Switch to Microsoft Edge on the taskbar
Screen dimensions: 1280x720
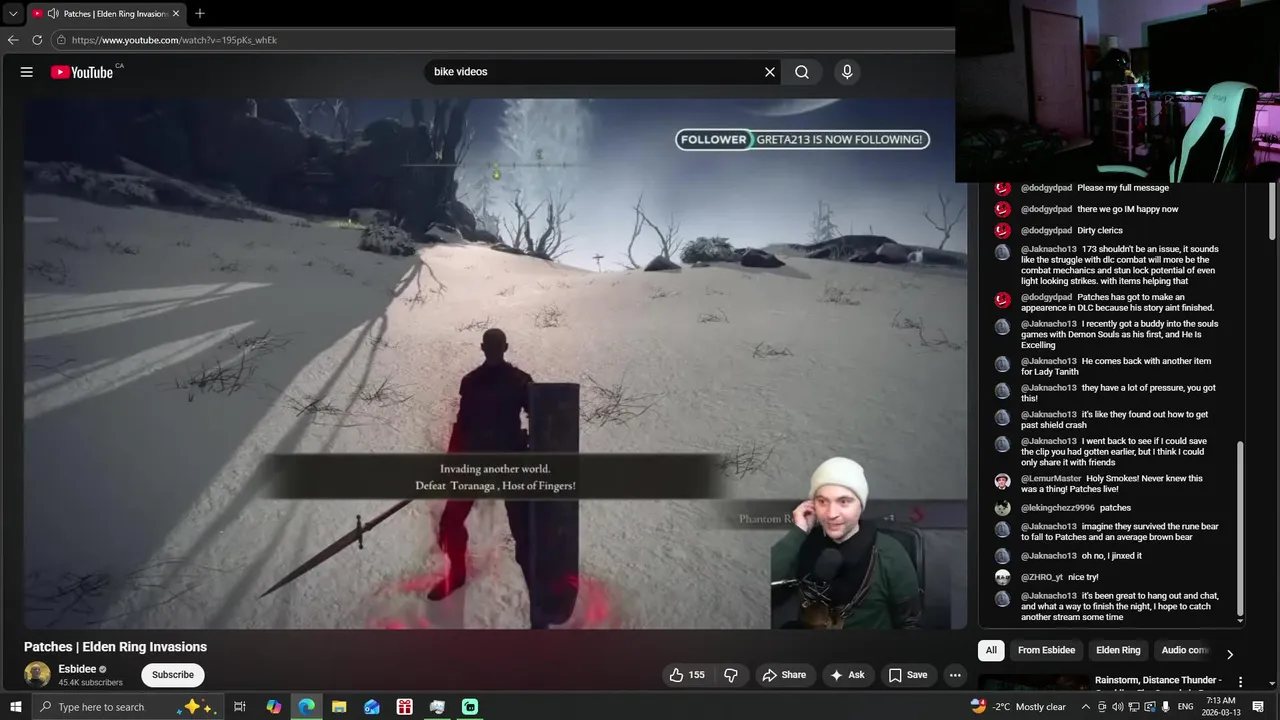click(306, 707)
